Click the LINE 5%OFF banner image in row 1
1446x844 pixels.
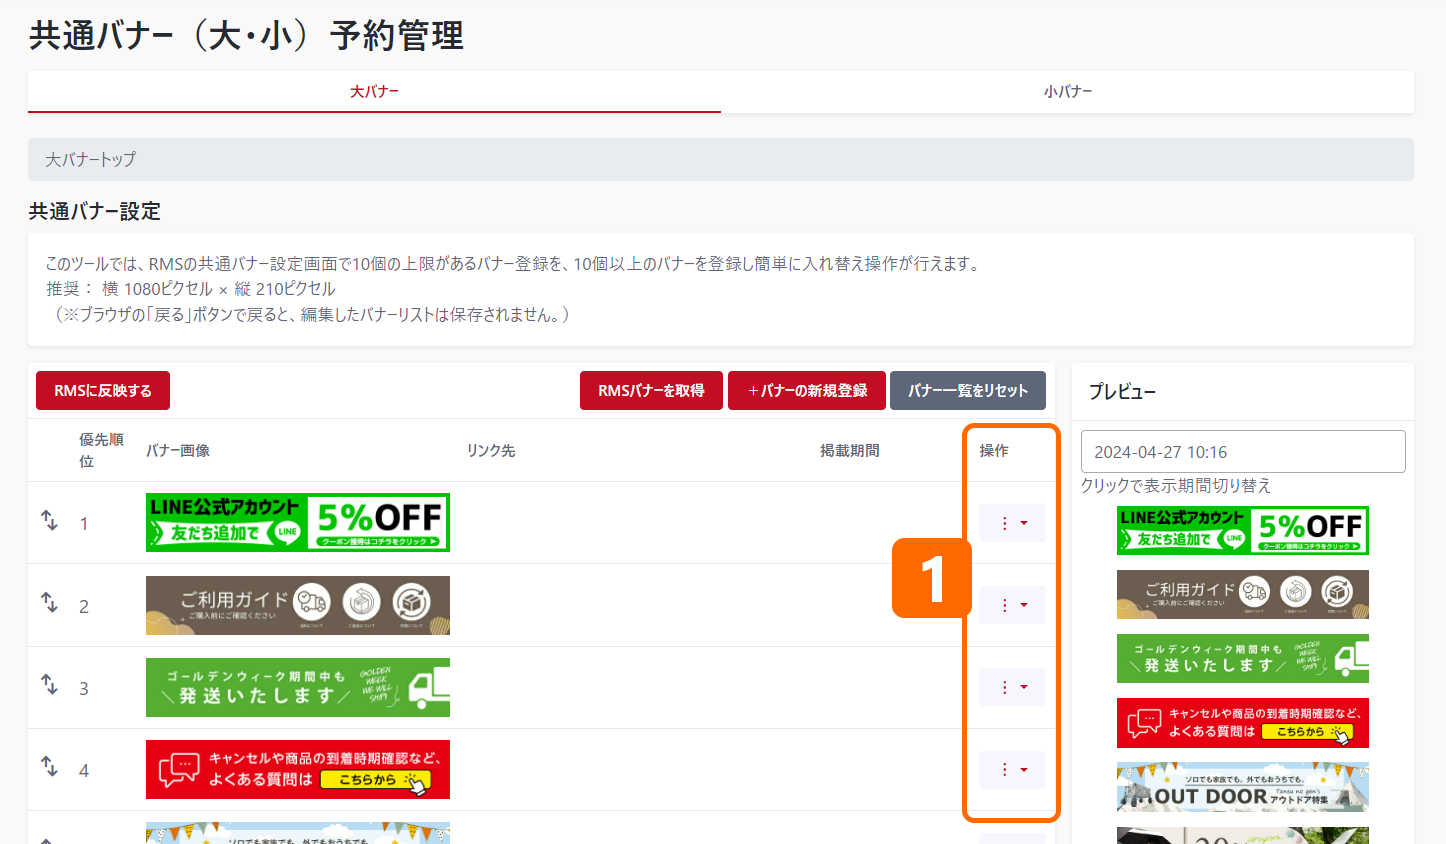[298, 522]
